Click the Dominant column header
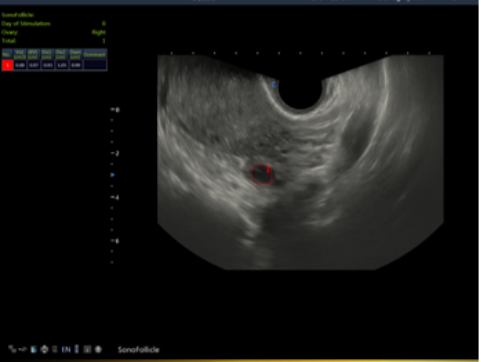This screenshot has width=481, height=362. pyautogui.click(x=95, y=54)
